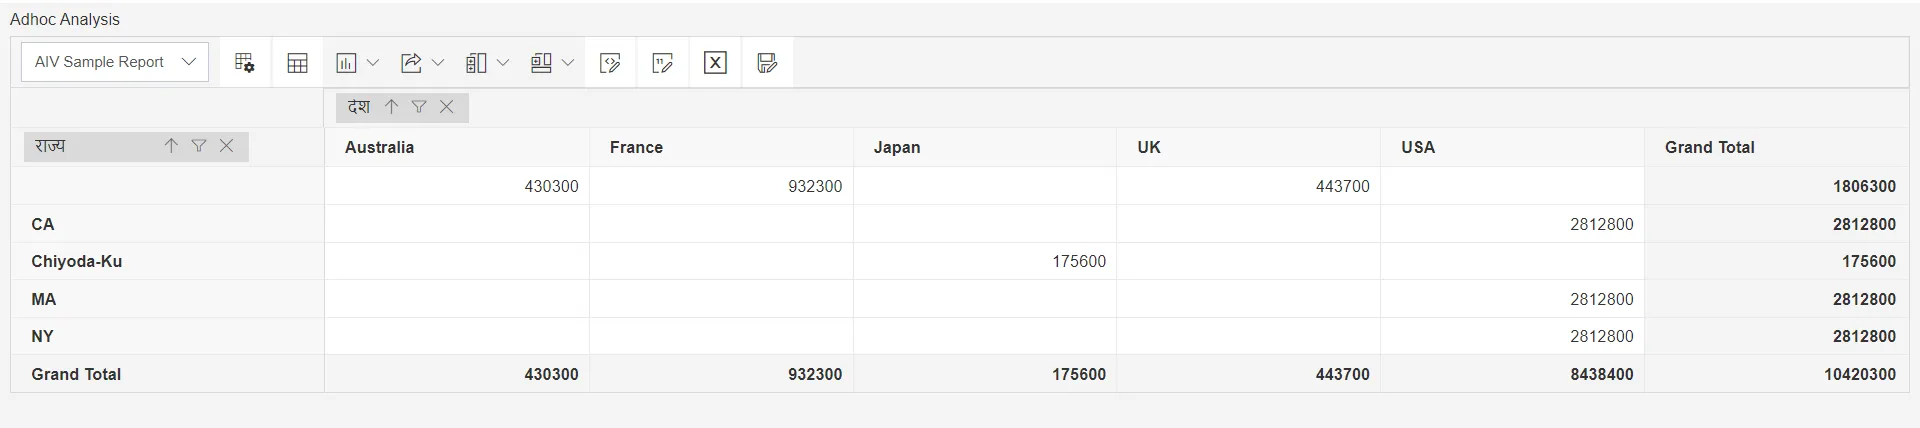Sort the देश column field ascending
This screenshot has height=428, width=1920.
click(x=392, y=107)
